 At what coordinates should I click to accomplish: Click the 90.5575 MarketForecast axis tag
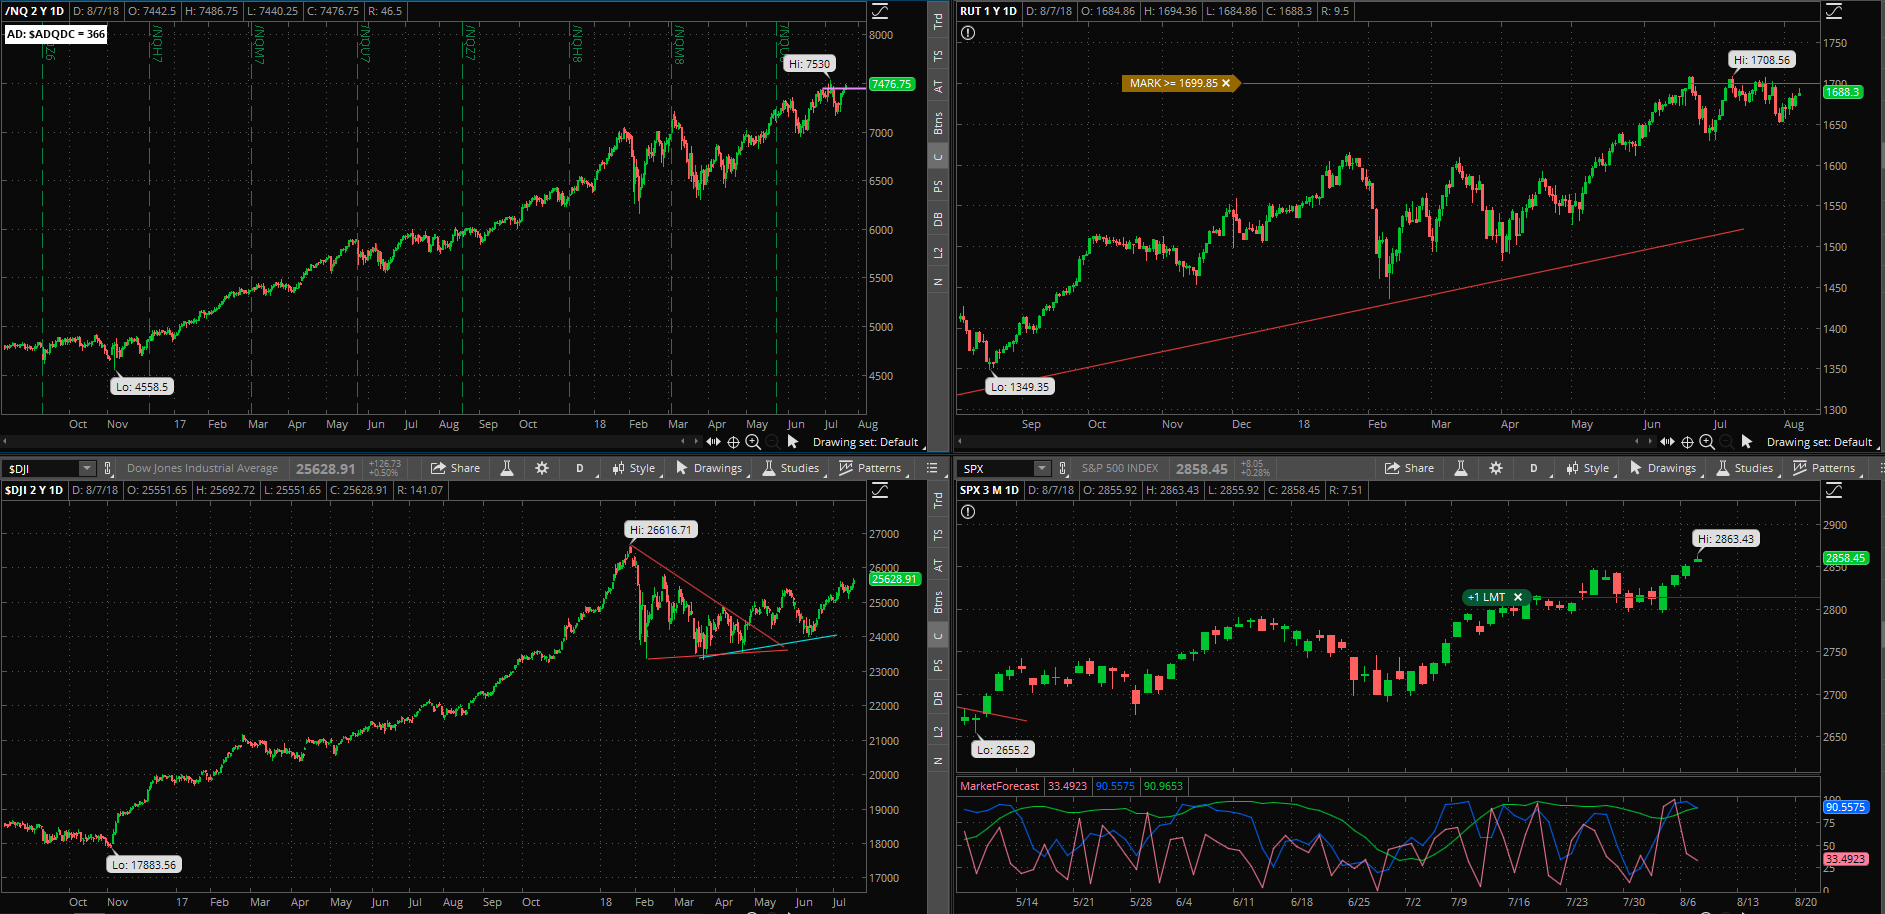pyautogui.click(x=1846, y=807)
